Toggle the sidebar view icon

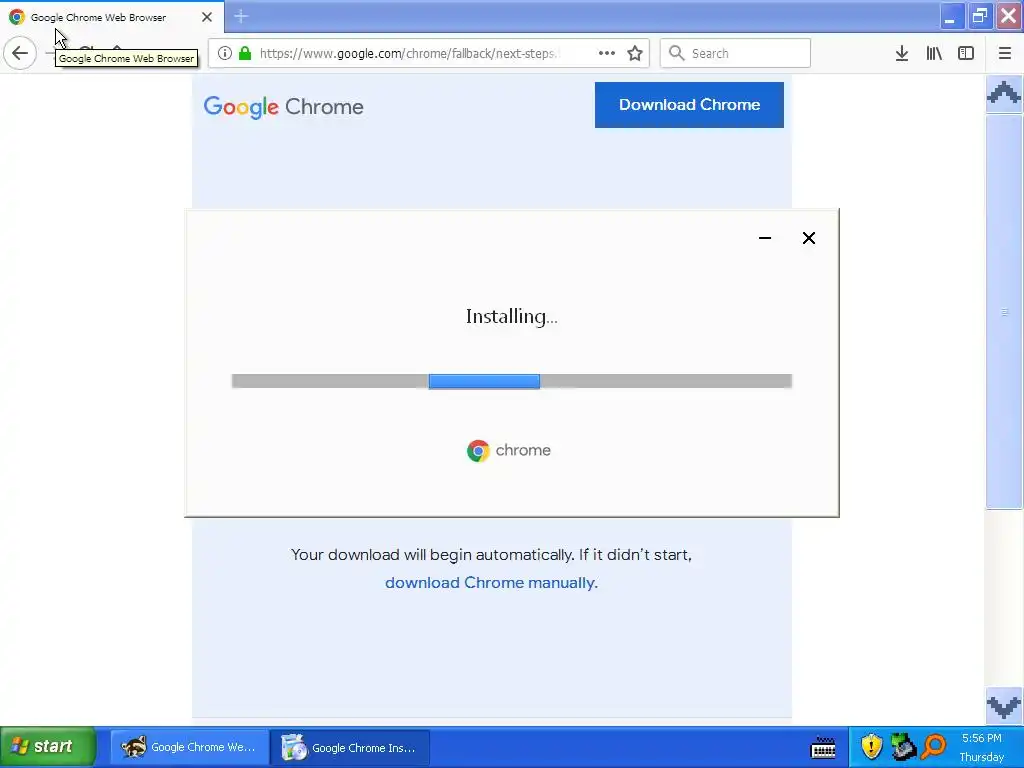(x=966, y=54)
